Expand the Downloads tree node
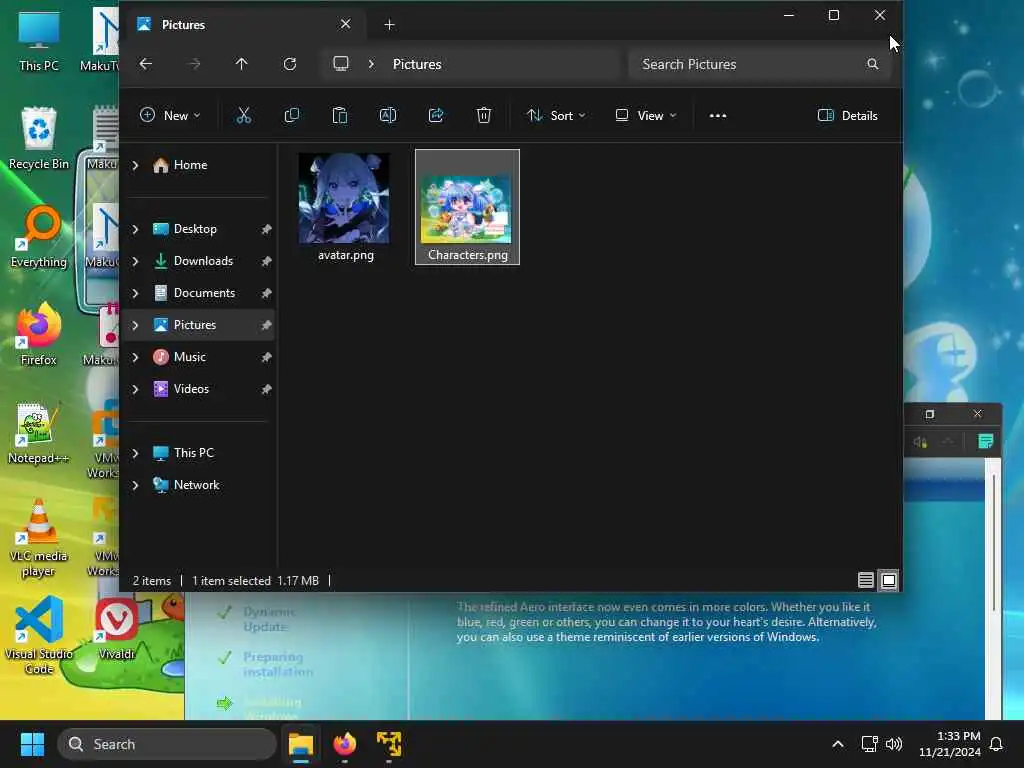 [135, 261]
